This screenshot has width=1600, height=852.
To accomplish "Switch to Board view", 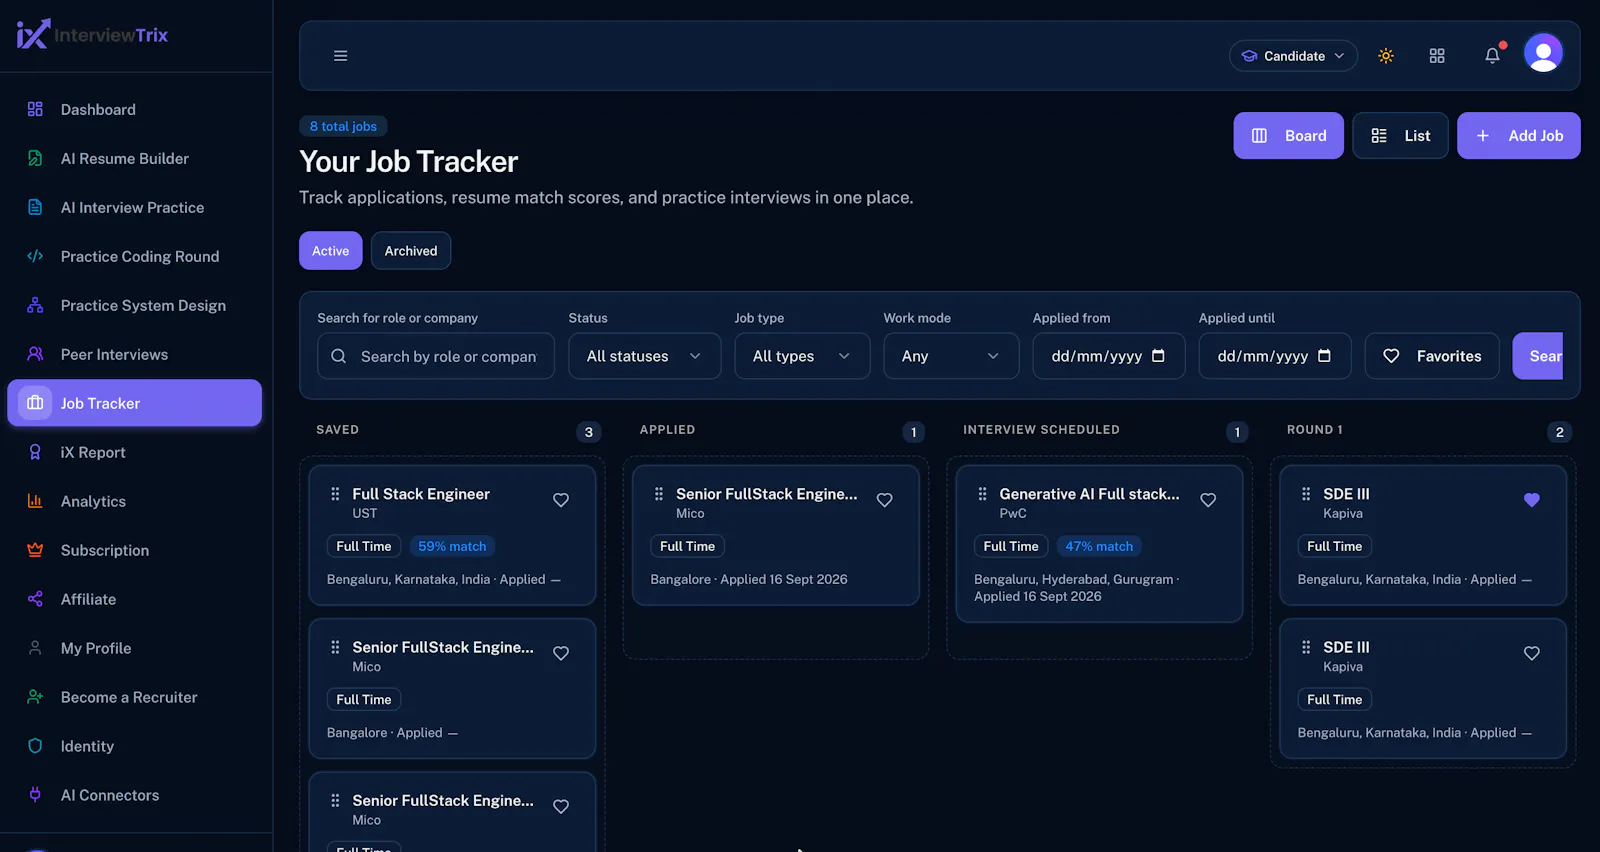I will click(1289, 135).
